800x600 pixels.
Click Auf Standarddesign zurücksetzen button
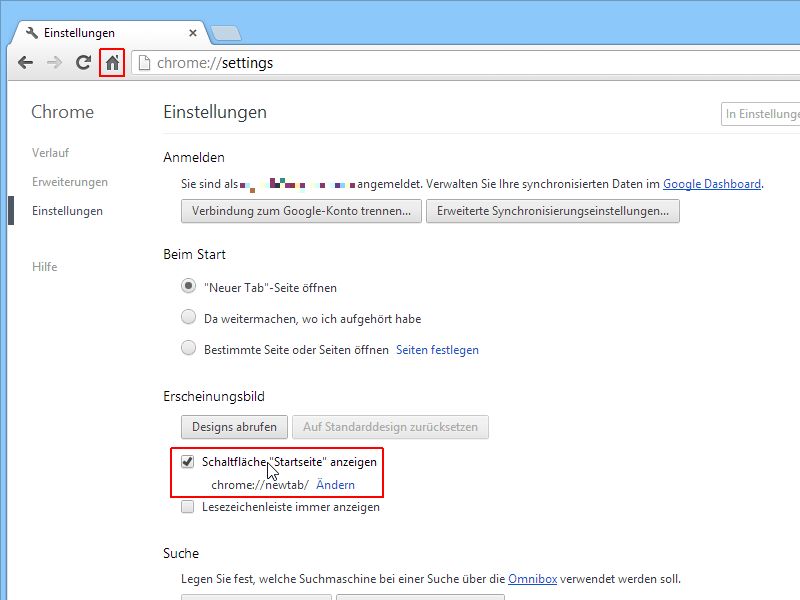click(x=390, y=427)
